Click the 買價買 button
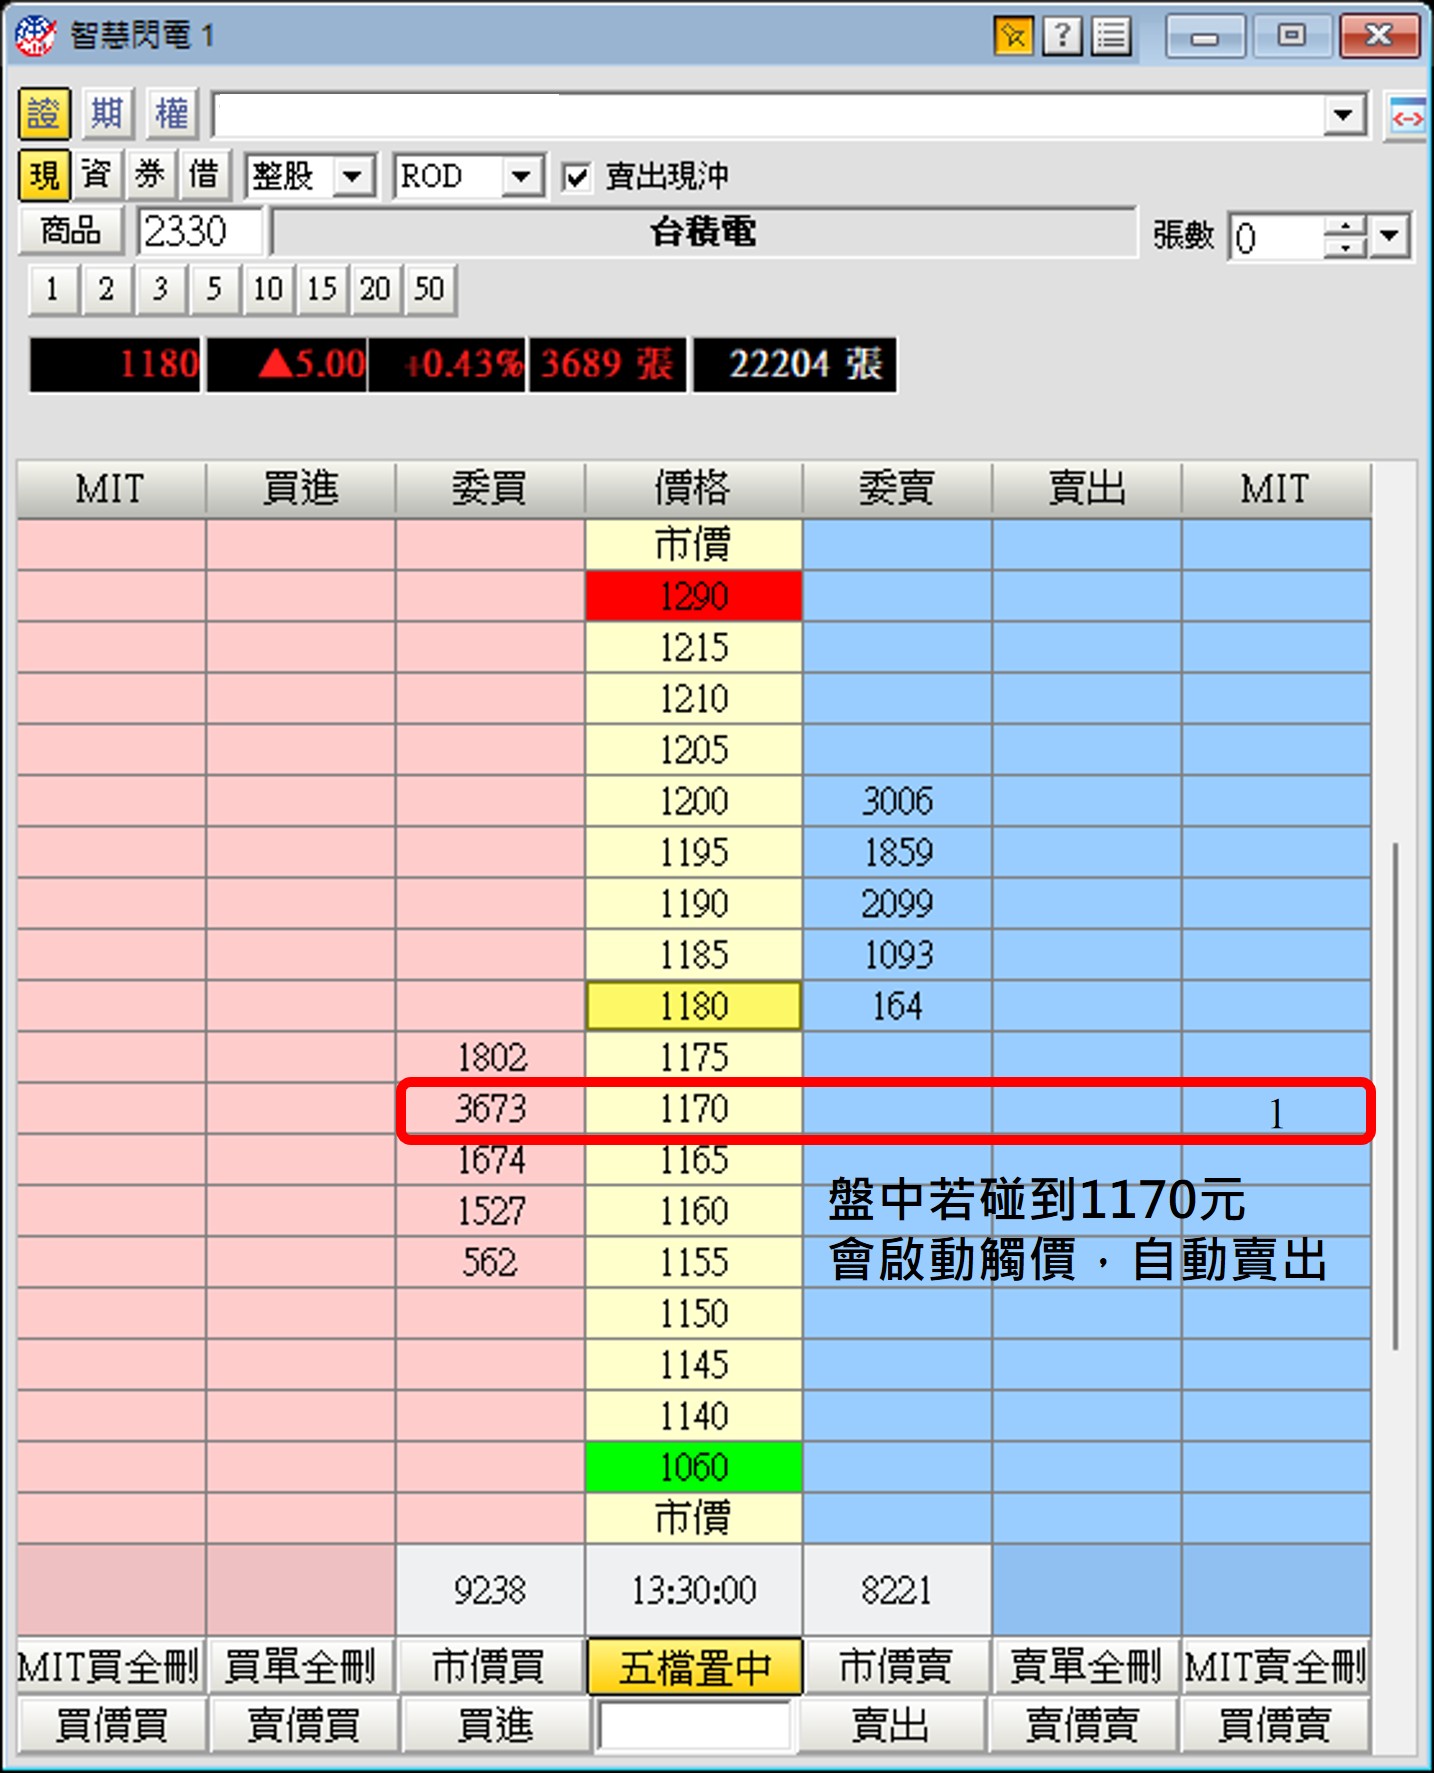 (x=111, y=1725)
